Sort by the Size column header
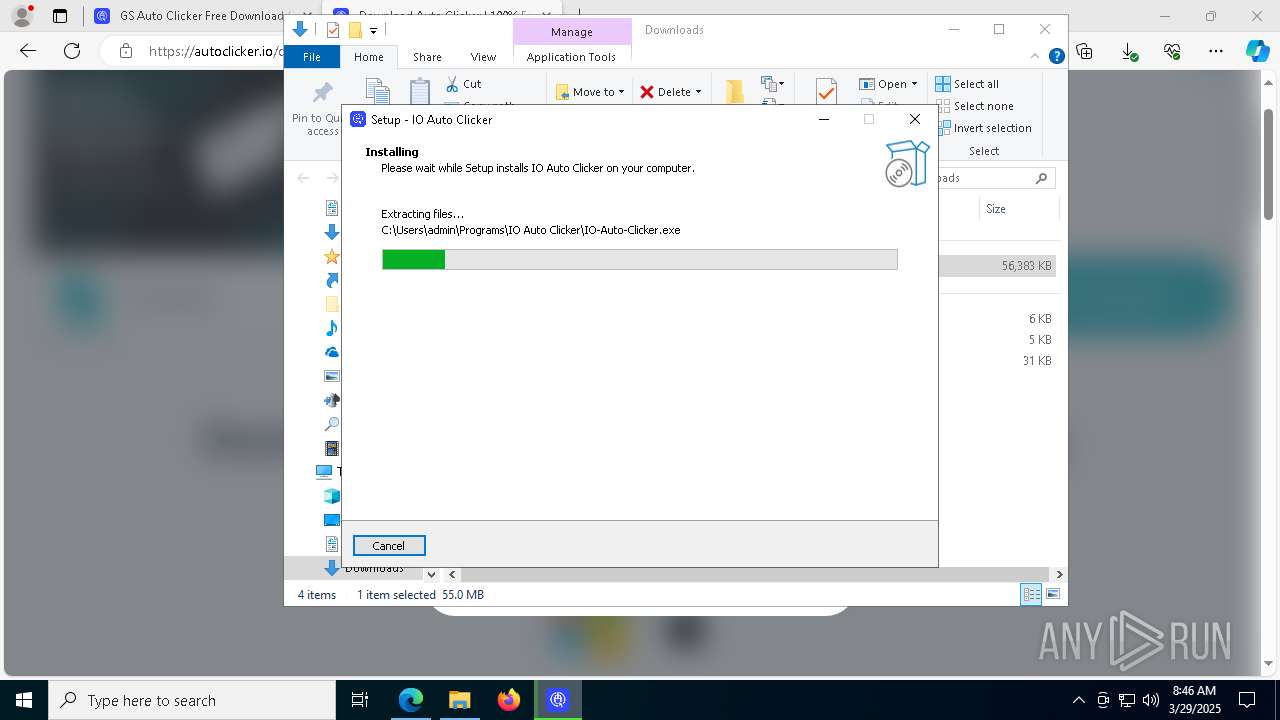This screenshot has width=1280, height=720. tap(996, 209)
